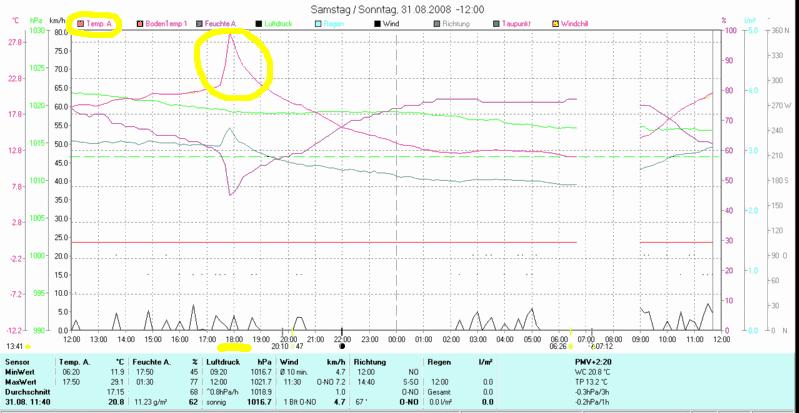Click the Taupunkt legend color box

(x=495, y=22)
